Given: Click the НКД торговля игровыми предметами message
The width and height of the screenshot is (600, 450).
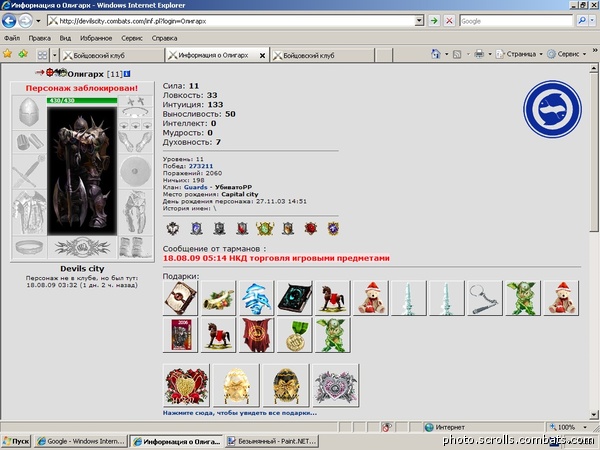Looking at the screenshot, I should [276, 258].
